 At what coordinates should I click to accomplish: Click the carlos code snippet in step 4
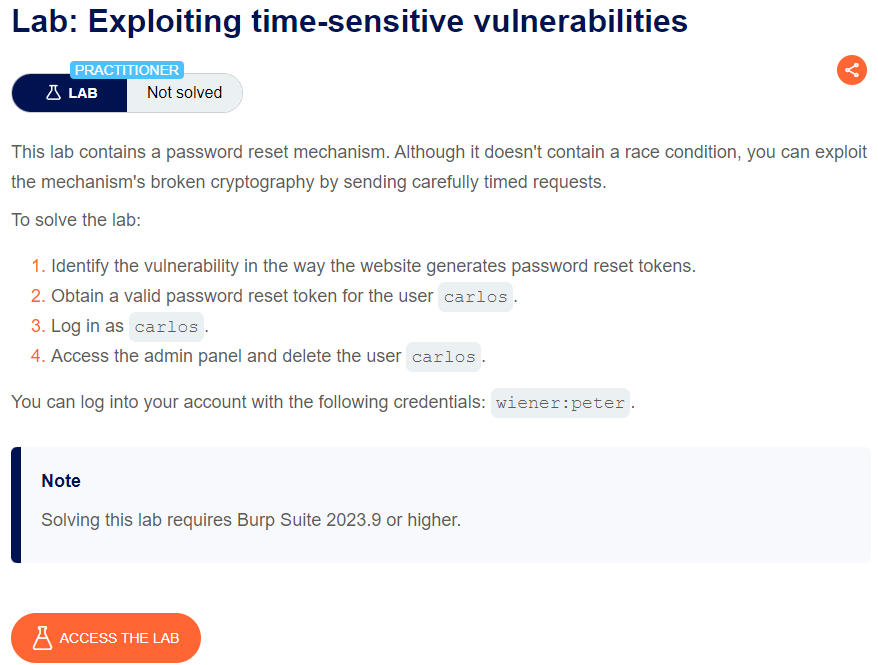(x=443, y=356)
